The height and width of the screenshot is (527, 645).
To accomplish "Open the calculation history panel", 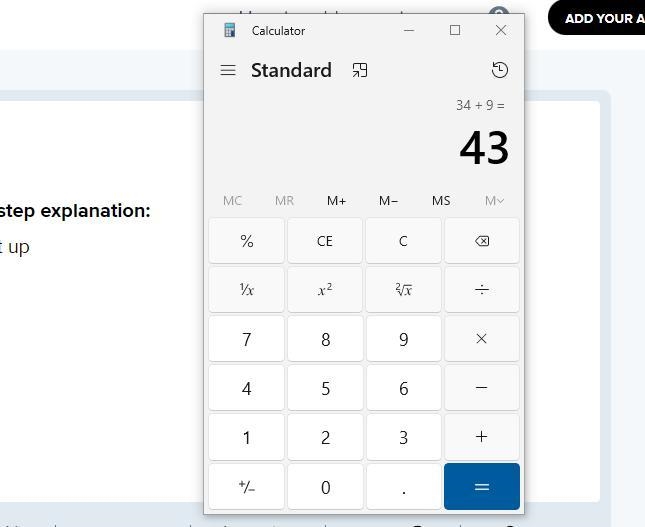I will click(x=500, y=70).
